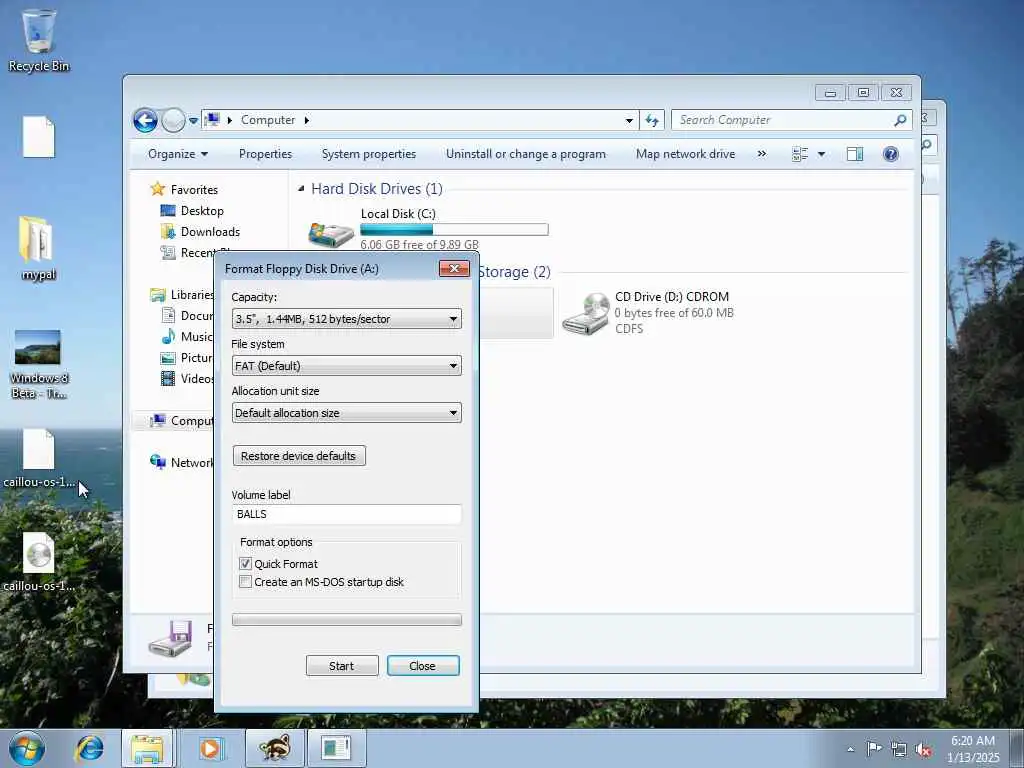Select Music library in navigation pane

[196, 337]
